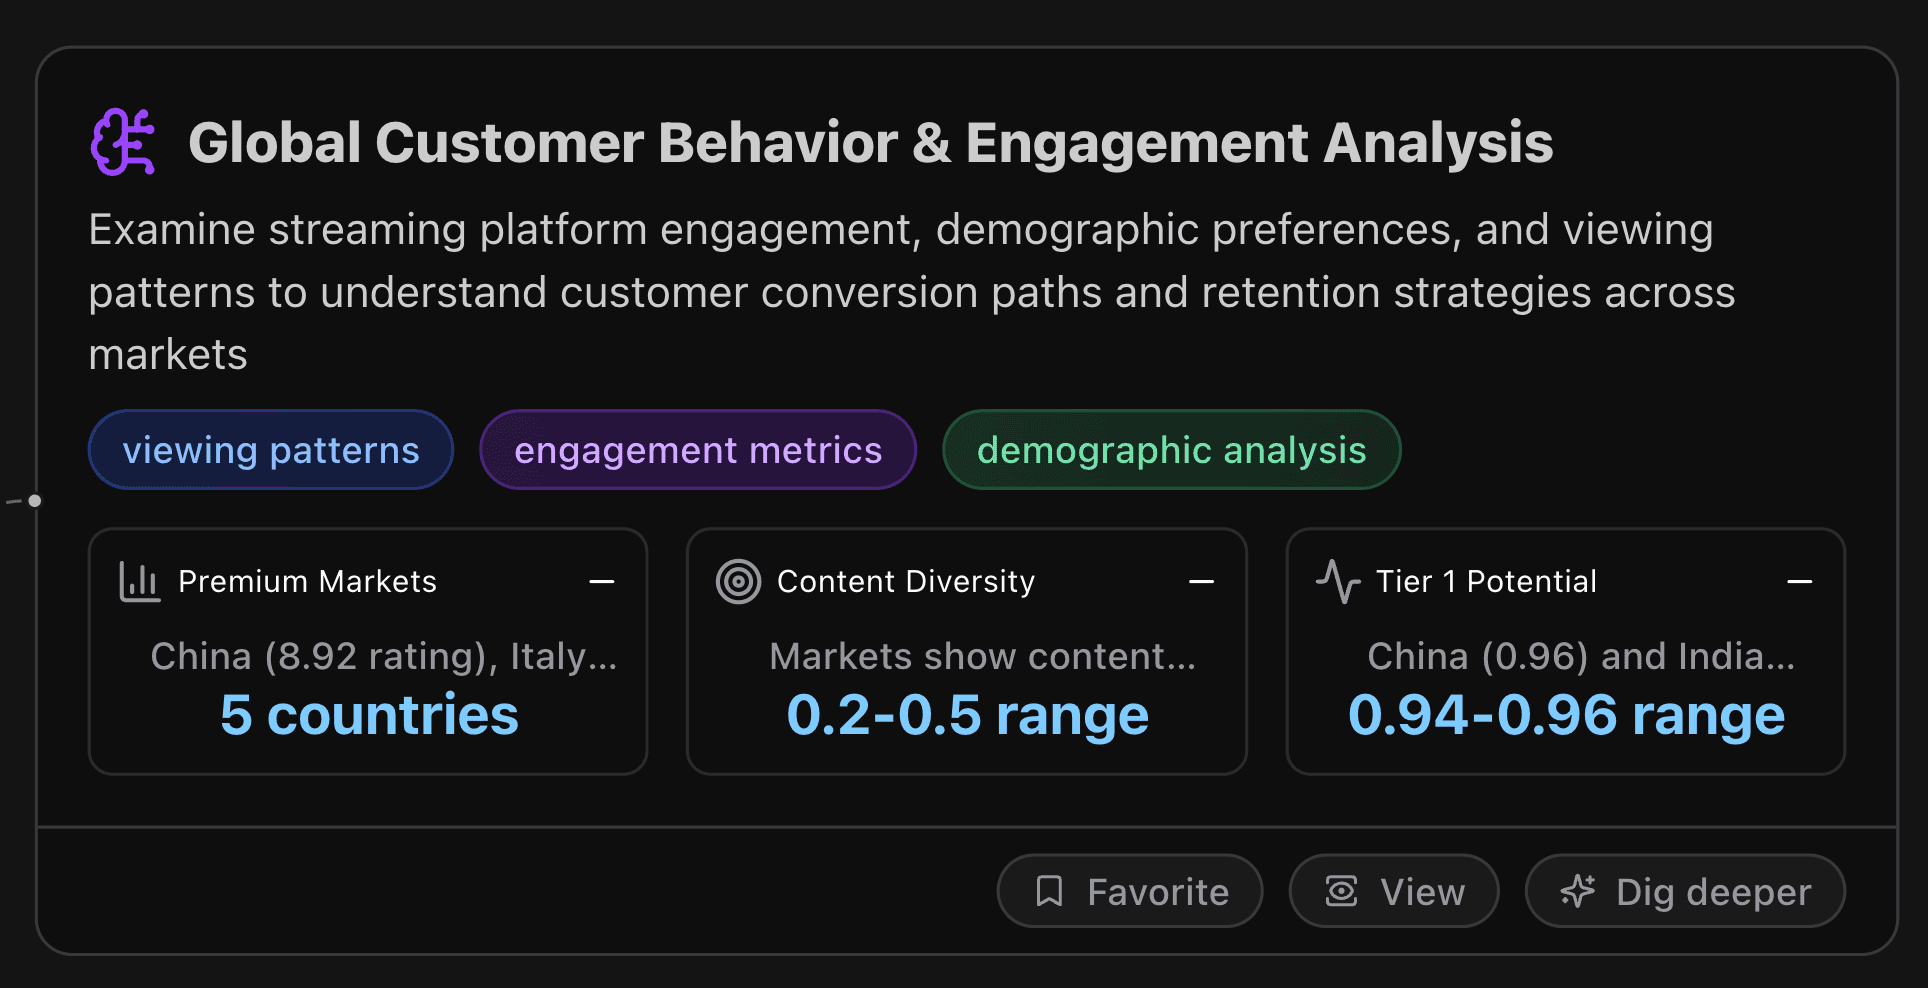Click the small dot marker on the left edge

pyautogui.click(x=33, y=501)
